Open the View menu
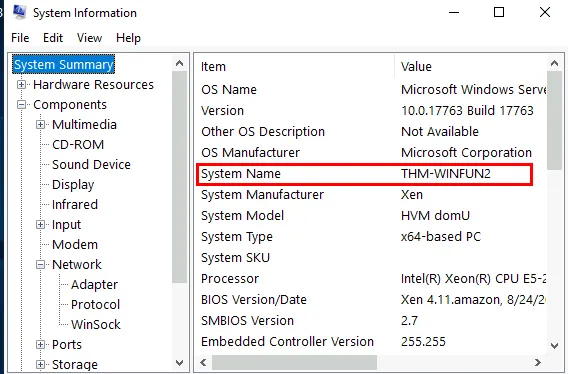568x374 pixels. [x=89, y=38]
